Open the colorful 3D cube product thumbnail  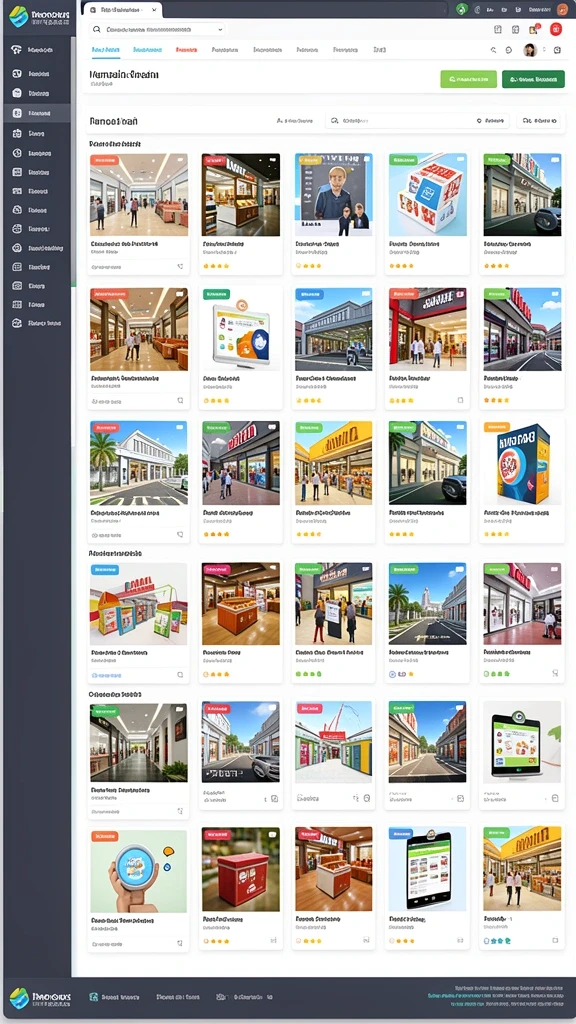[x=428, y=195]
